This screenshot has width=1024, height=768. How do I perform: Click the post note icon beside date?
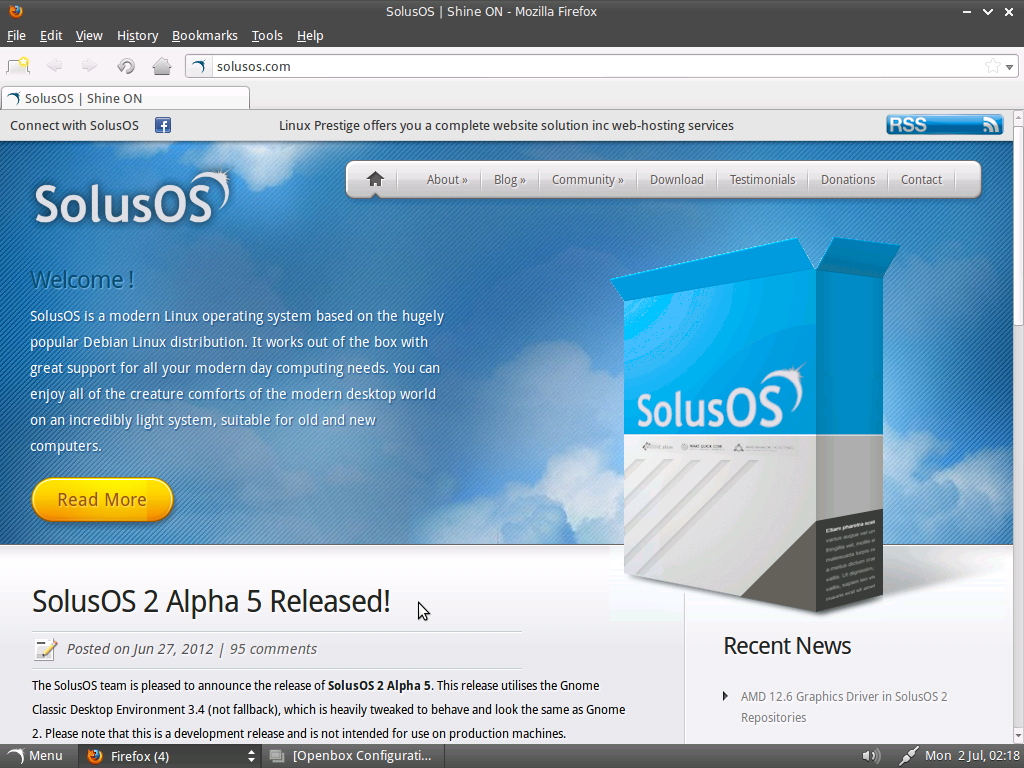tap(46, 649)
